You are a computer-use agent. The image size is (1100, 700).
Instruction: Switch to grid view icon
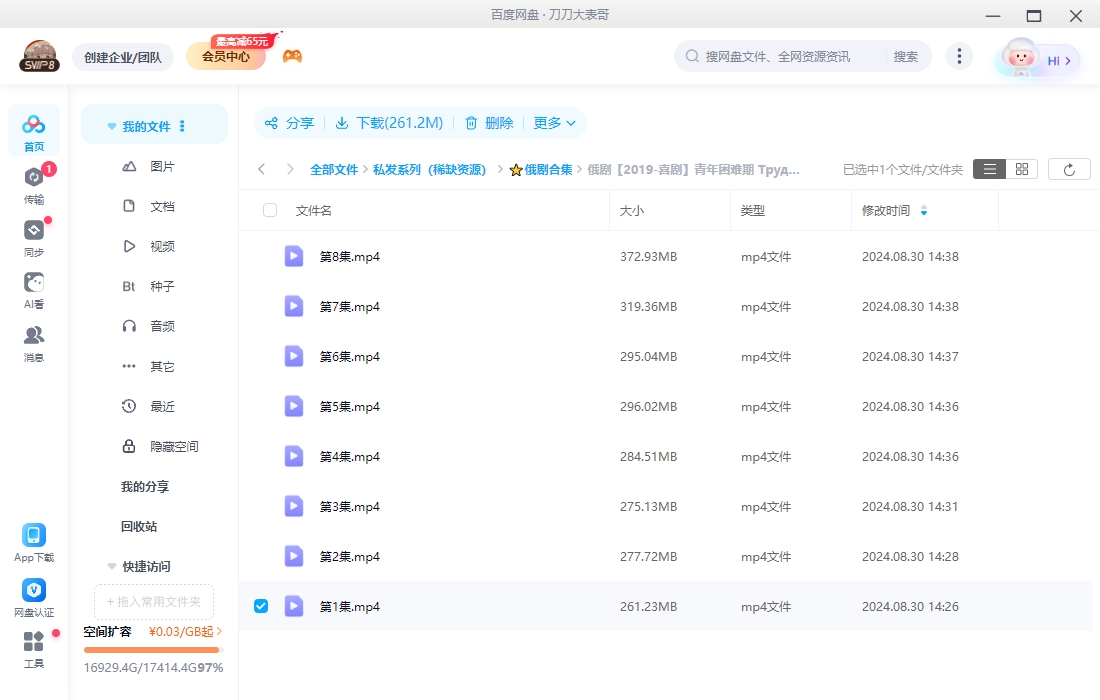1022,169
